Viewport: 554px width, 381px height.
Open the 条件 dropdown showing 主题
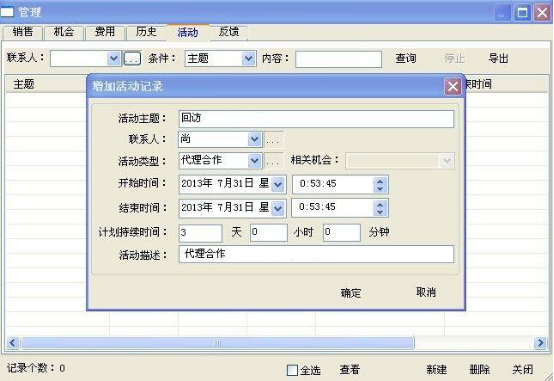pos(248,58)
